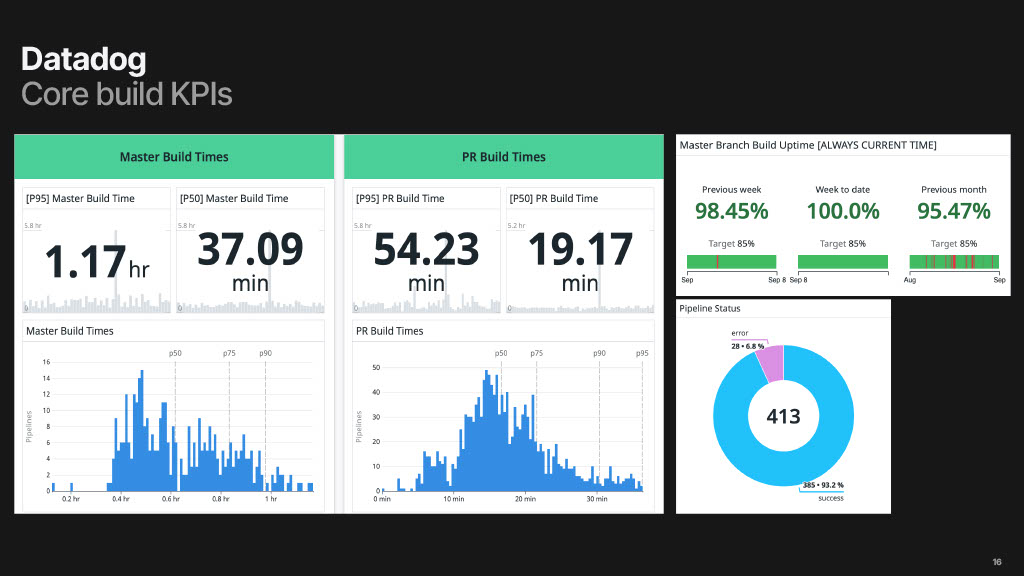Click the Previous week 98.45% value
The image size is (1024, 576).
(731, 211)
